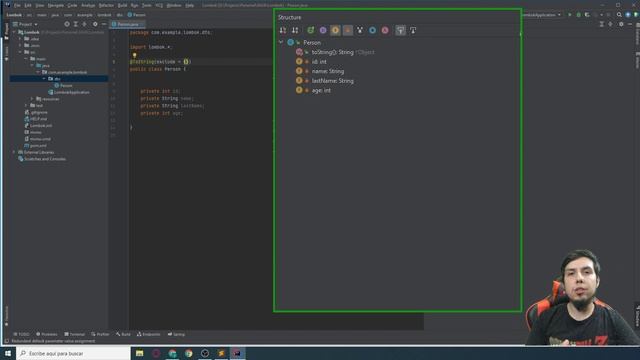Click the Windows search box
640x360 pixels.
(x=73, y=353)
